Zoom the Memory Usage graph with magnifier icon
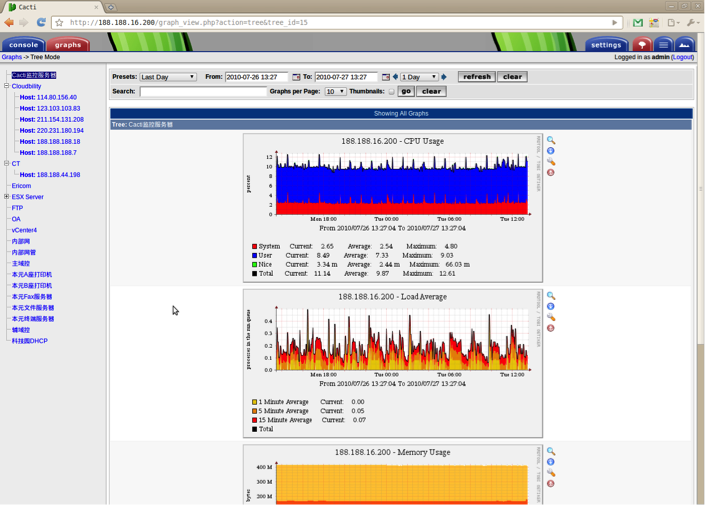The height and width of the screenshot is (505, 705). click(551, 451)
